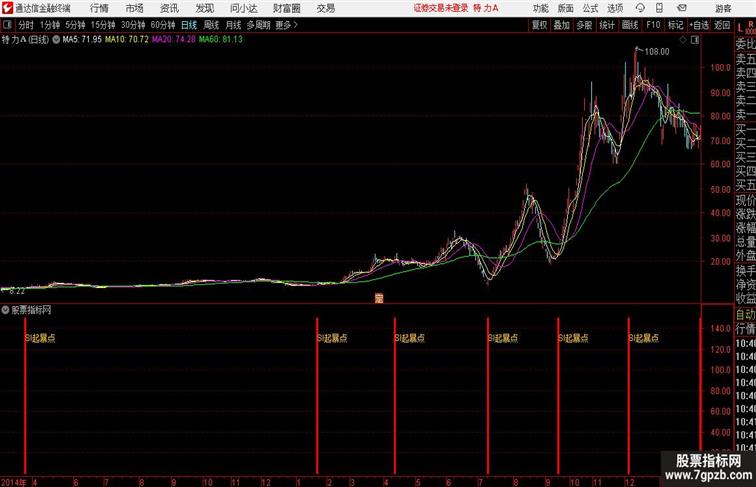Click the 统计 statistics button
The height and width of the screenshot is (487, 756).
coord(607,25)
